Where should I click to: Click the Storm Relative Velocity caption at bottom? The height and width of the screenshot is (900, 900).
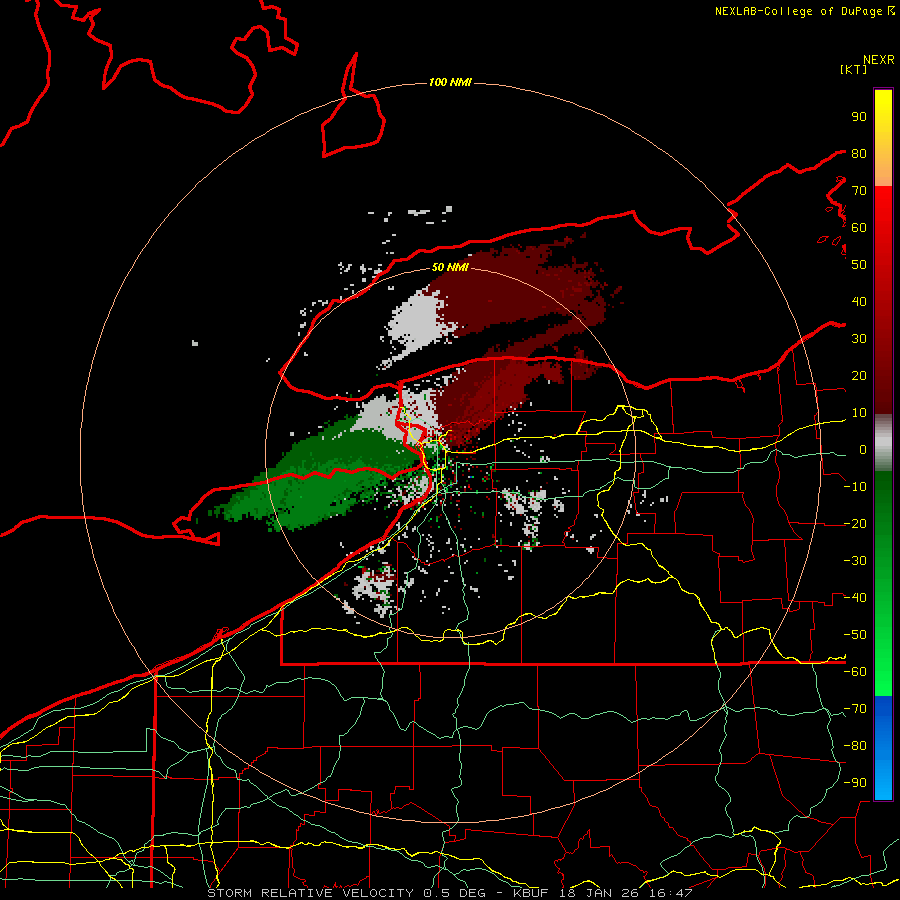(x=450, y=893)
